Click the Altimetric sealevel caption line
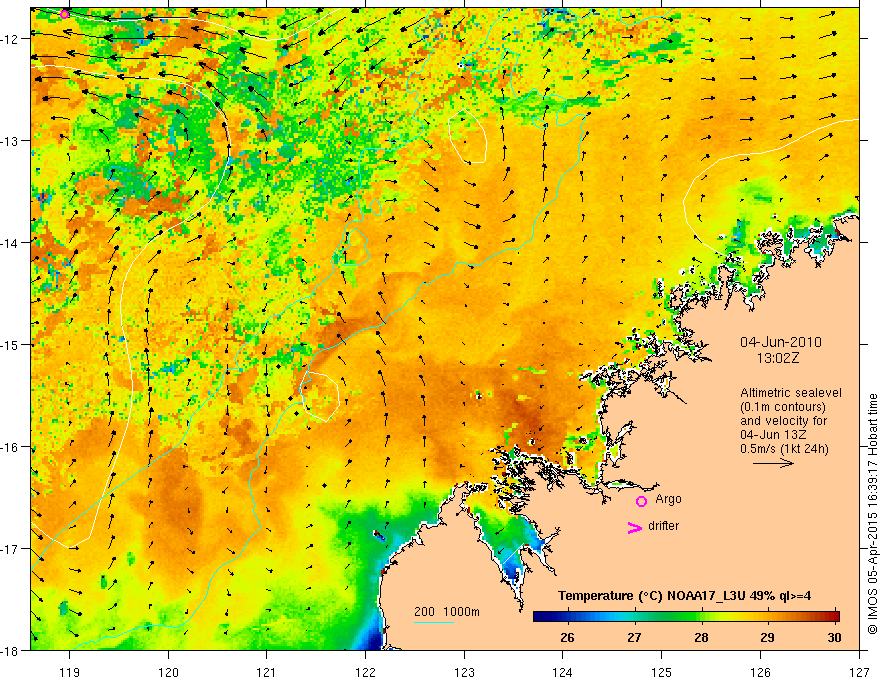The height and width of the screenshot is (680, 880). click(791, 393)
